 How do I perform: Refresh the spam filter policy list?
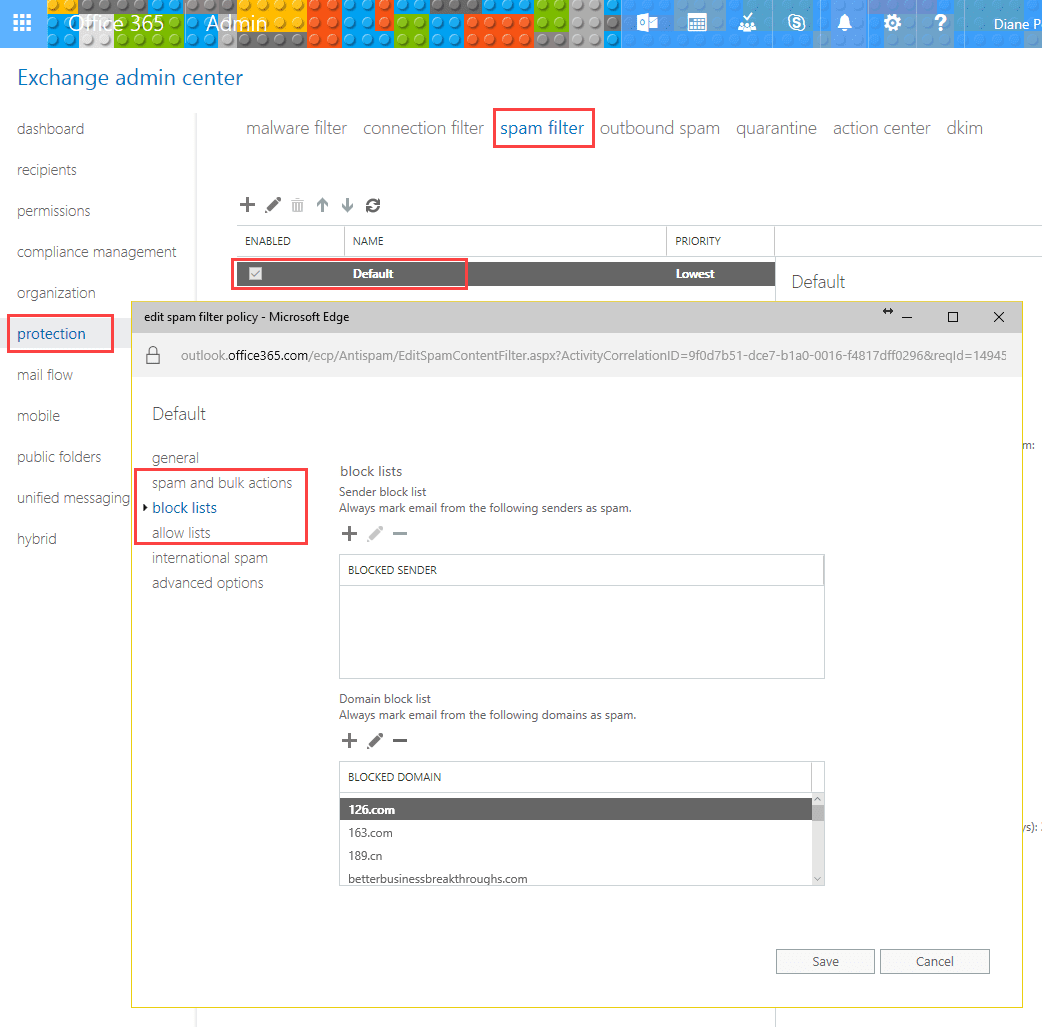point(373,205)
